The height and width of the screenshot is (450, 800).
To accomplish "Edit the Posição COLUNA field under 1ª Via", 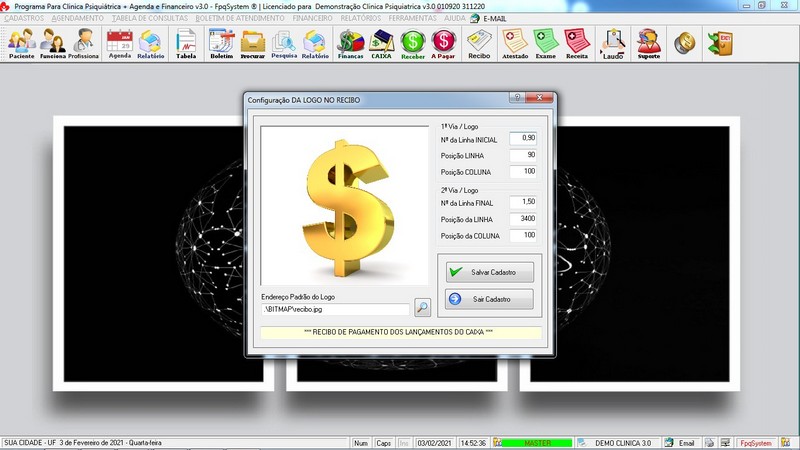I will (x=523, y=171).
